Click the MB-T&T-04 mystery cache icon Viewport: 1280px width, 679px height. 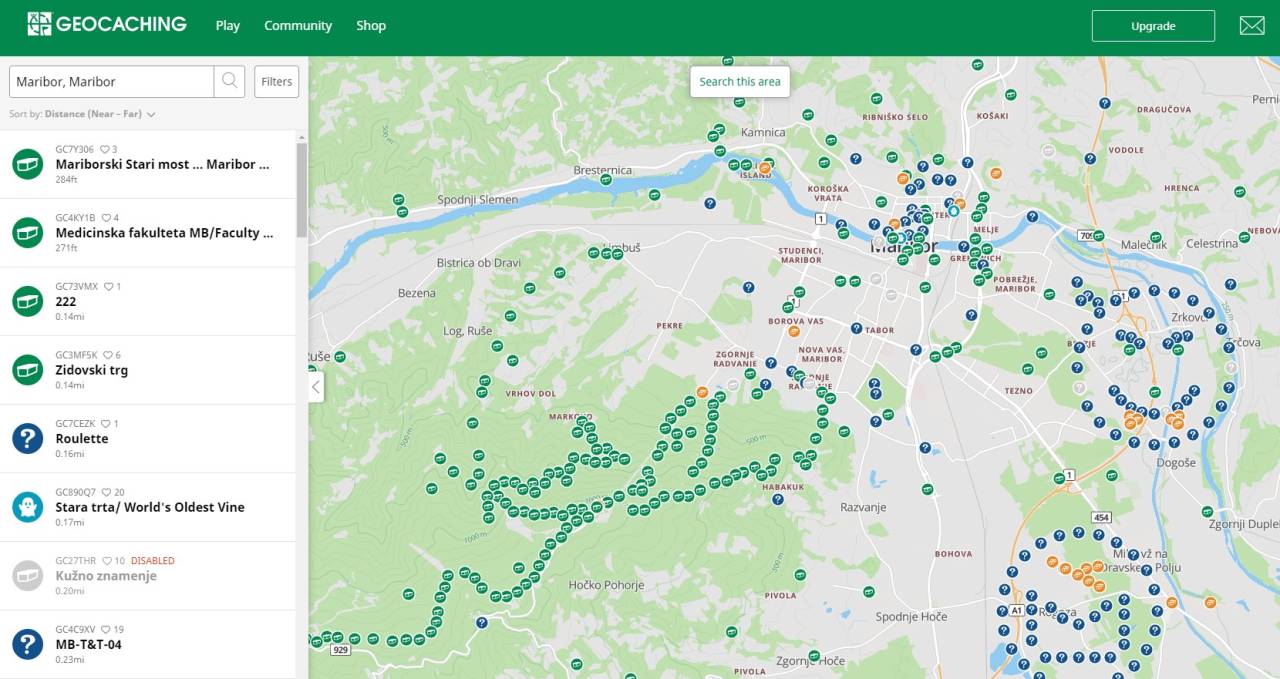tap(27, 644)
